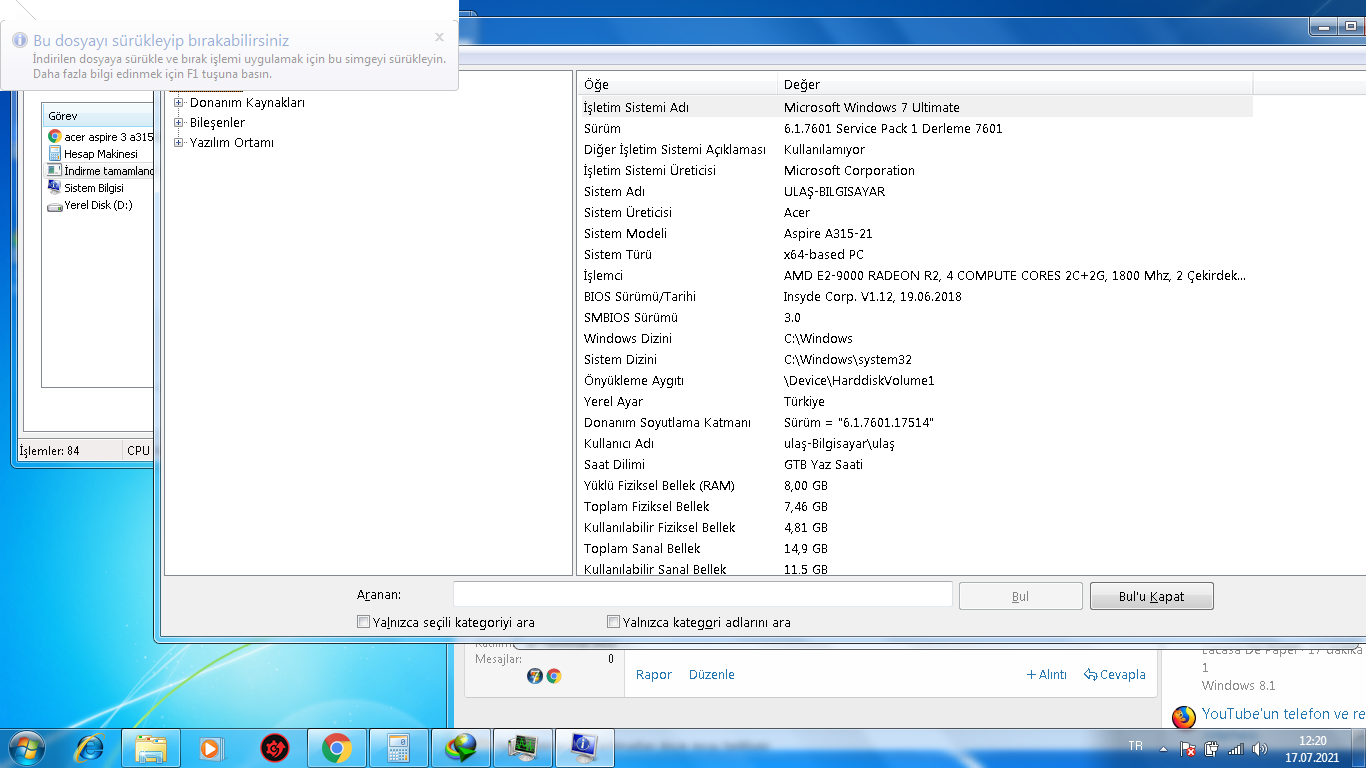Click the Bul search button

(x=1020, y=596)
